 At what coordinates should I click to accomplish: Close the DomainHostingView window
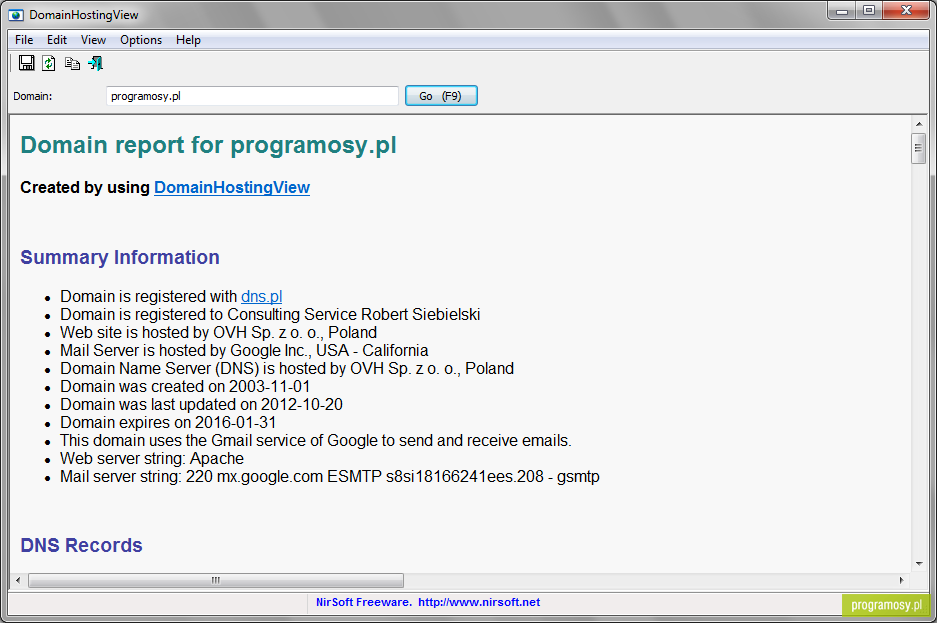tap(906, 11)
